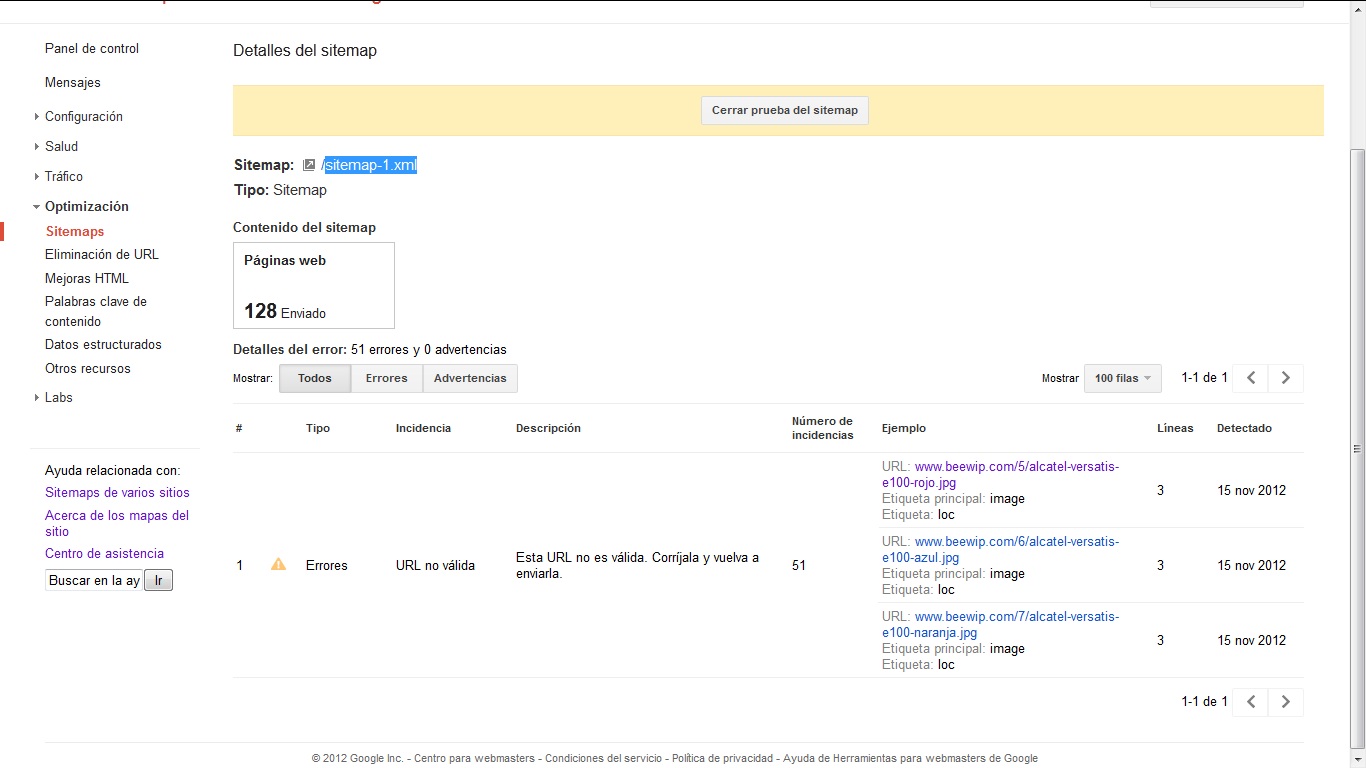
Task: Open Ayuda de Herramientas para webmasters link
Action: (x=910, y=758)
